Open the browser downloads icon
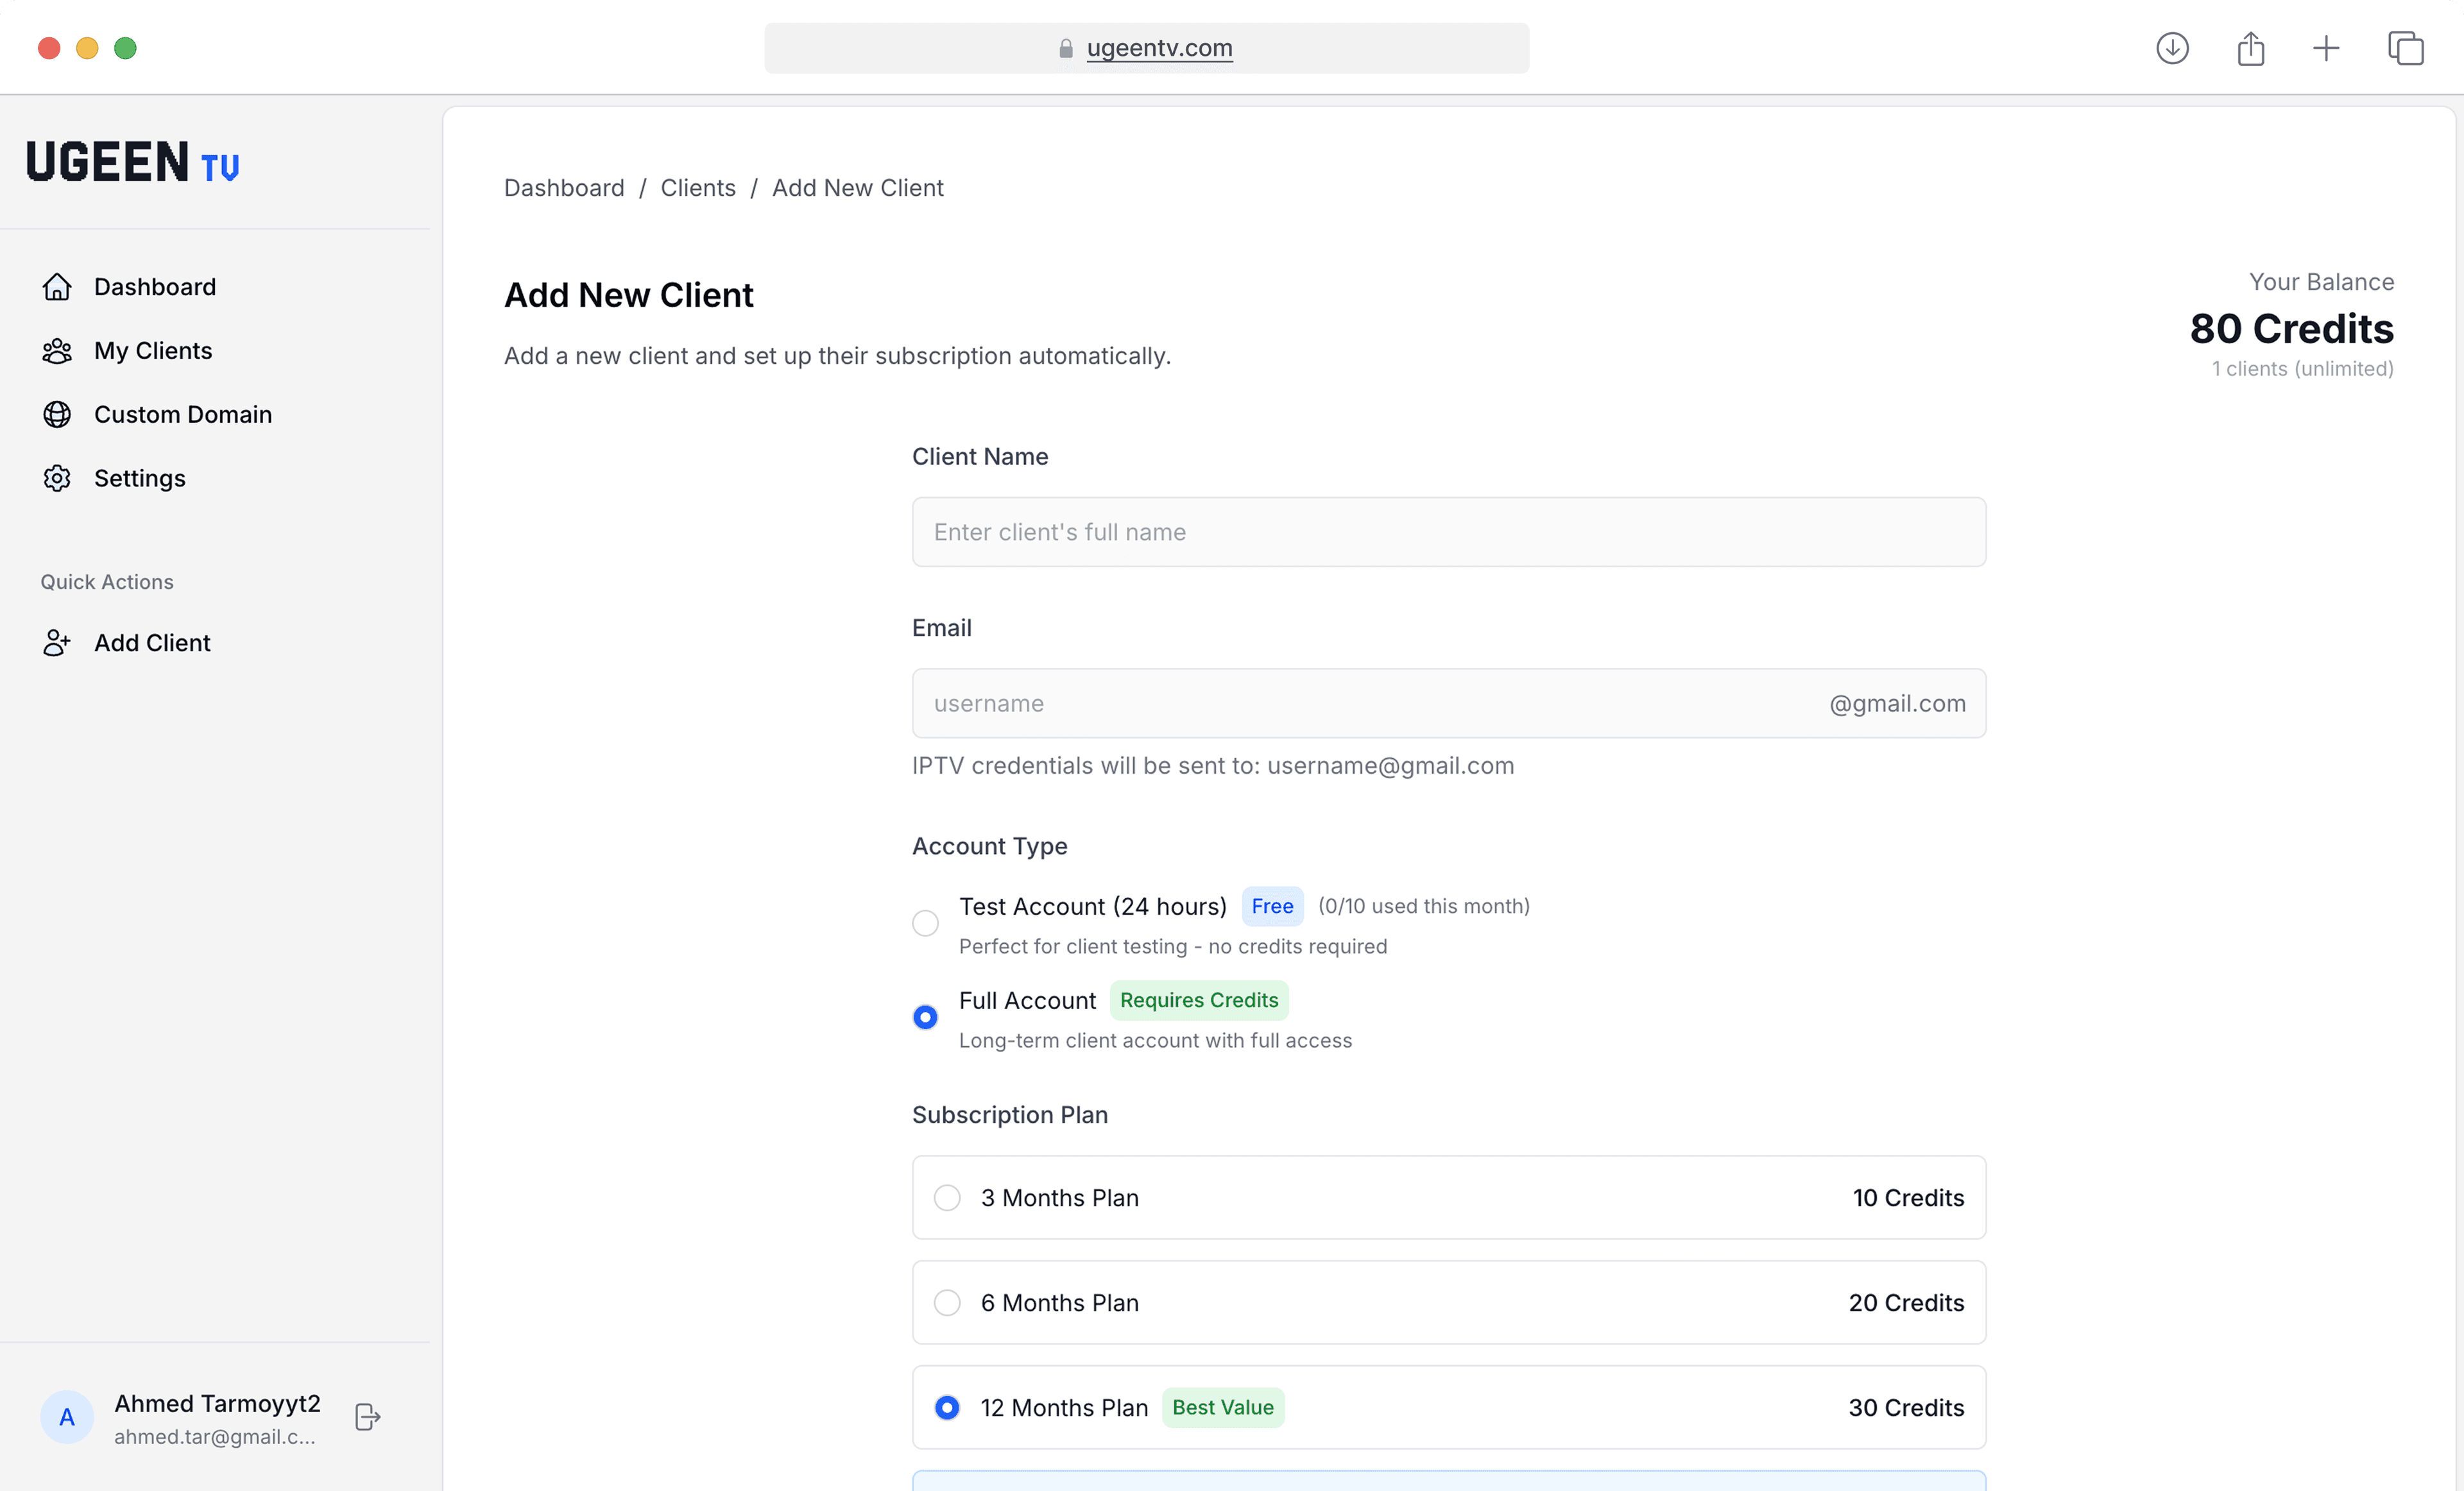This screenshot has width=2464, height=1491. click(2172, 48)
